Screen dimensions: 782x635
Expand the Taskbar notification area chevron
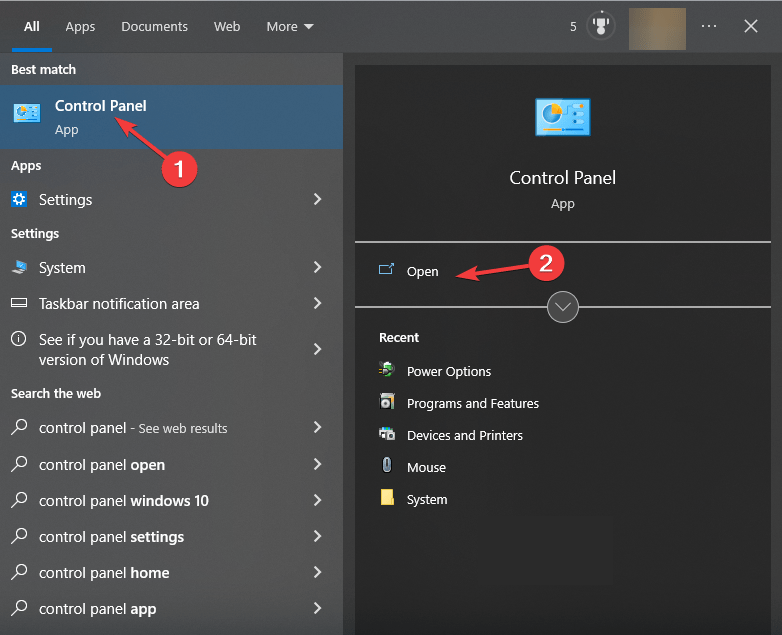click(x=318, y=303)
